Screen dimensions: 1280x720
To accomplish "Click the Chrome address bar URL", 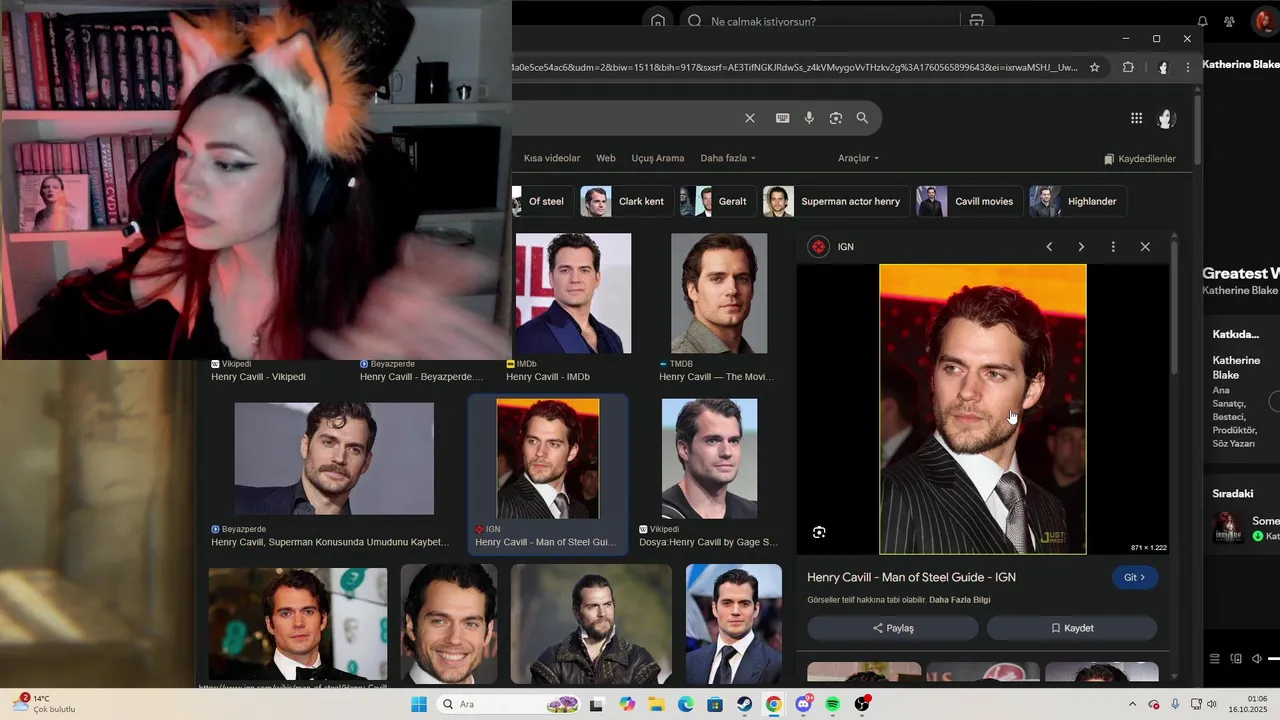I will tap(795, 67).
